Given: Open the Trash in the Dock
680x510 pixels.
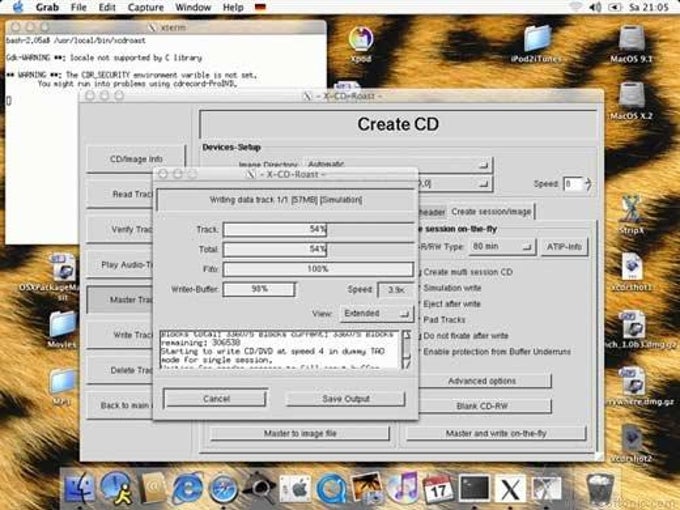Looking at the screenshot, I should 602,489.
